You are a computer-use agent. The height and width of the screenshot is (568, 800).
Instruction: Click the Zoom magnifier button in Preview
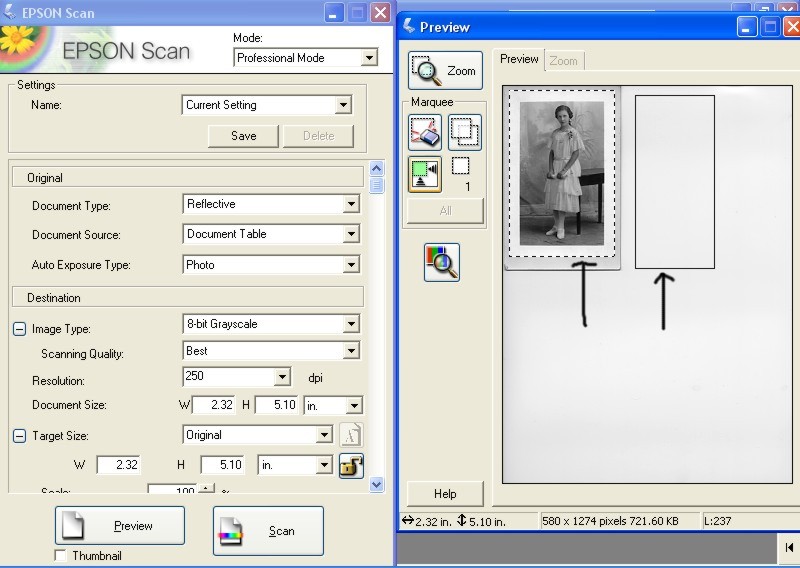click(445, 70)
